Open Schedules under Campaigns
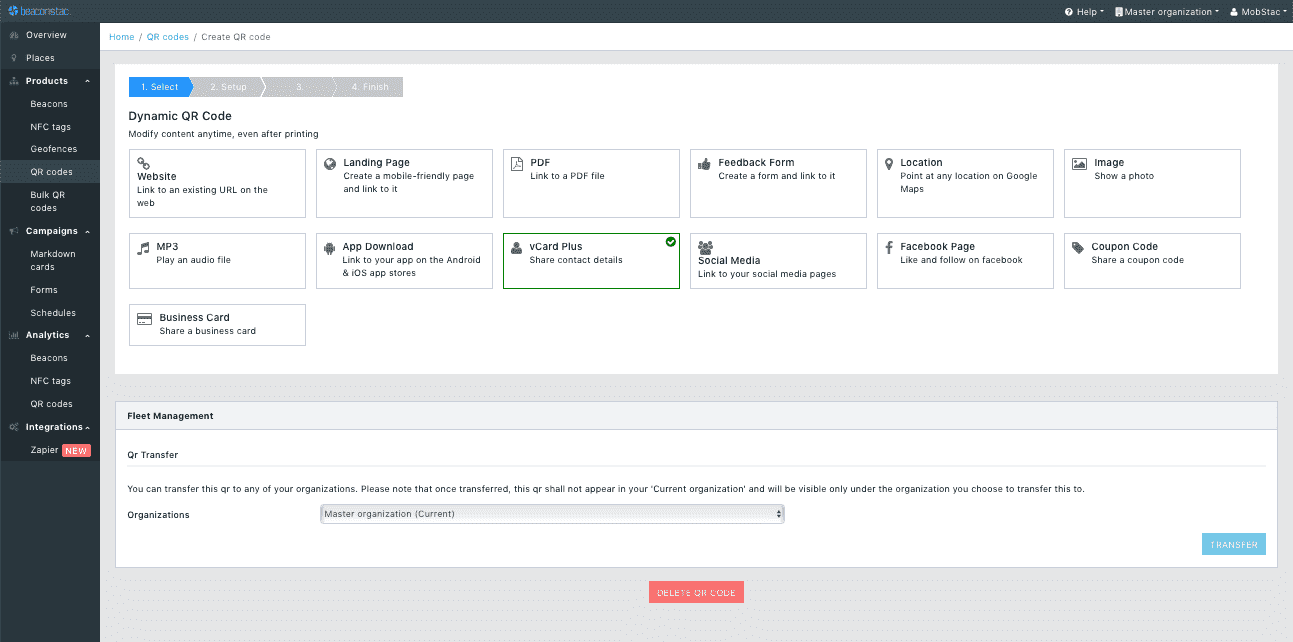The height and width of the screenshot is (642, 1293). coord(53,313)
